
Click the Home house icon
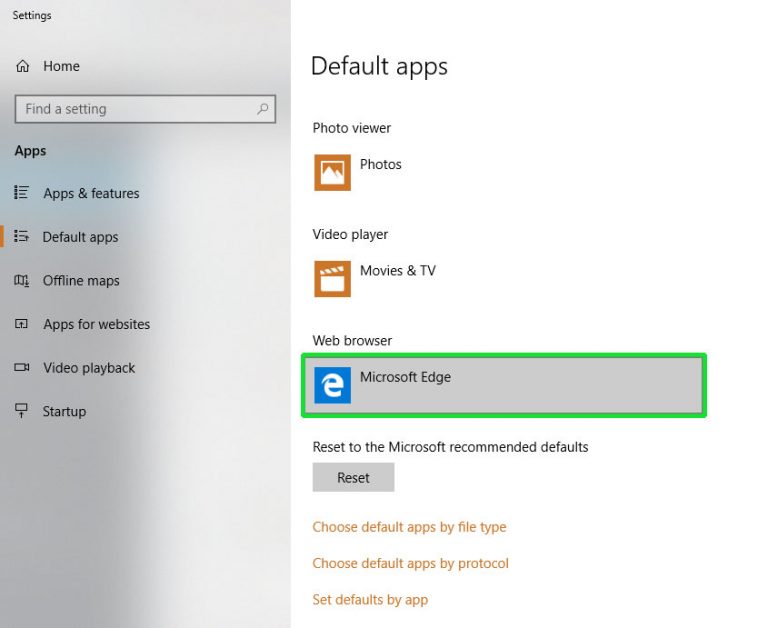23,66
